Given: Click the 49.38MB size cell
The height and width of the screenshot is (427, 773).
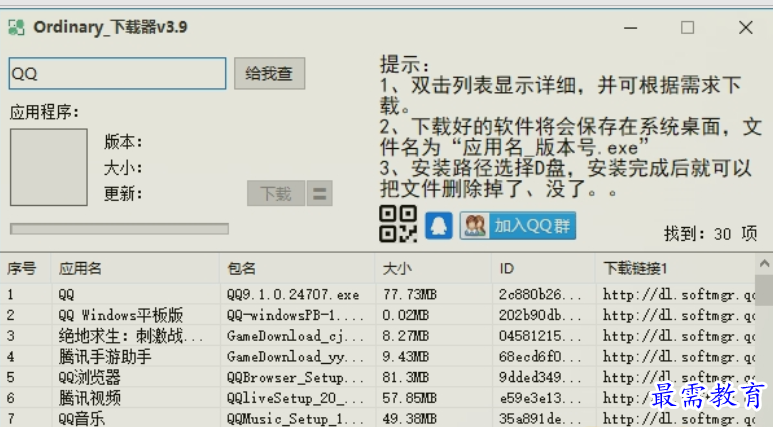Looking at the screenshot, I should 410,419.
